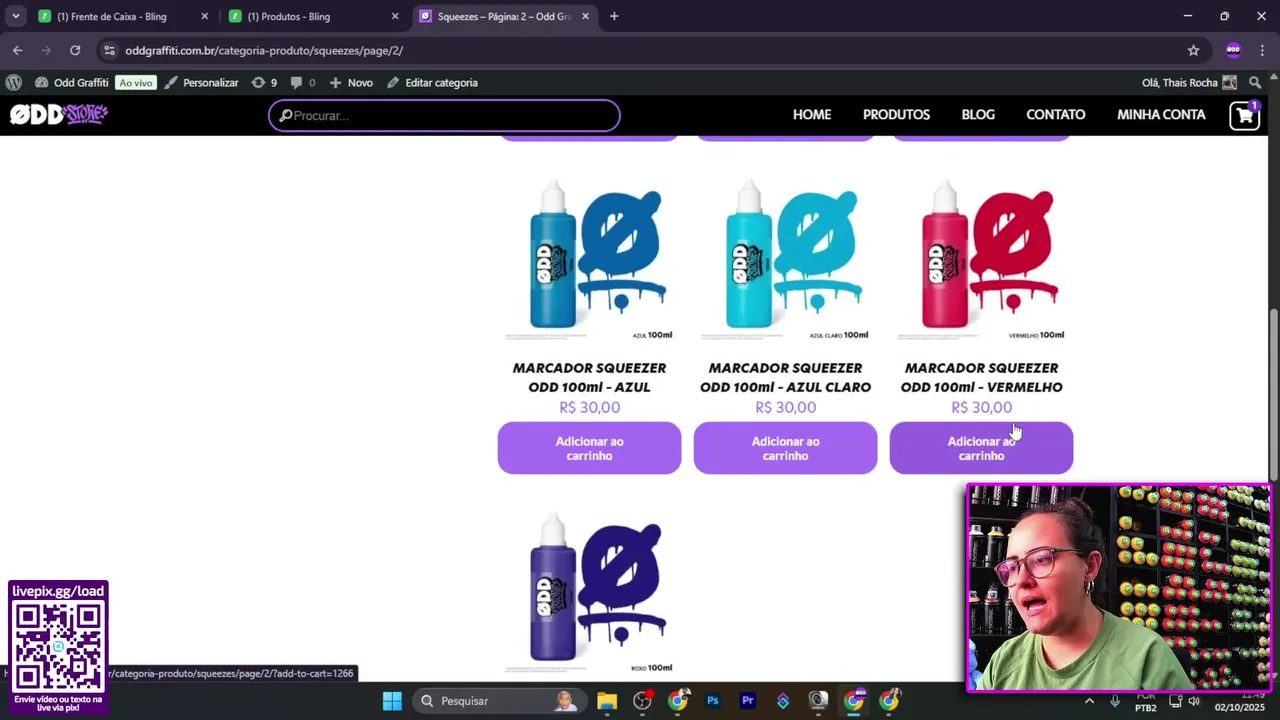Open the blue Squeezer AZUL product image

[x=589, y=260]
